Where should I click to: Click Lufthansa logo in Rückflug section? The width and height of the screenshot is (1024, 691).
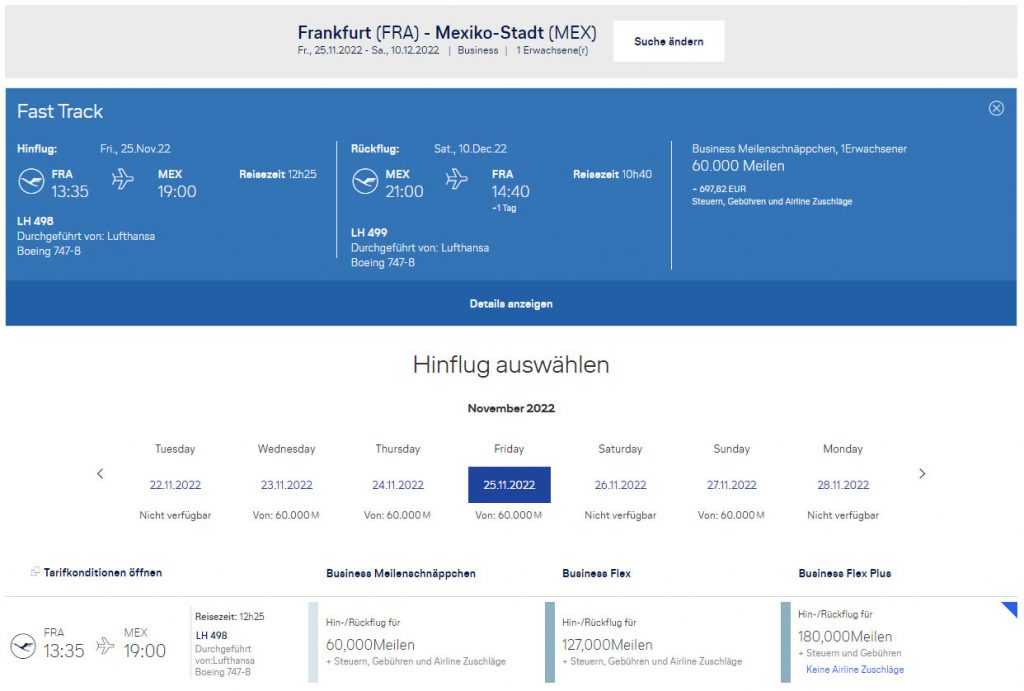(365, 182)
